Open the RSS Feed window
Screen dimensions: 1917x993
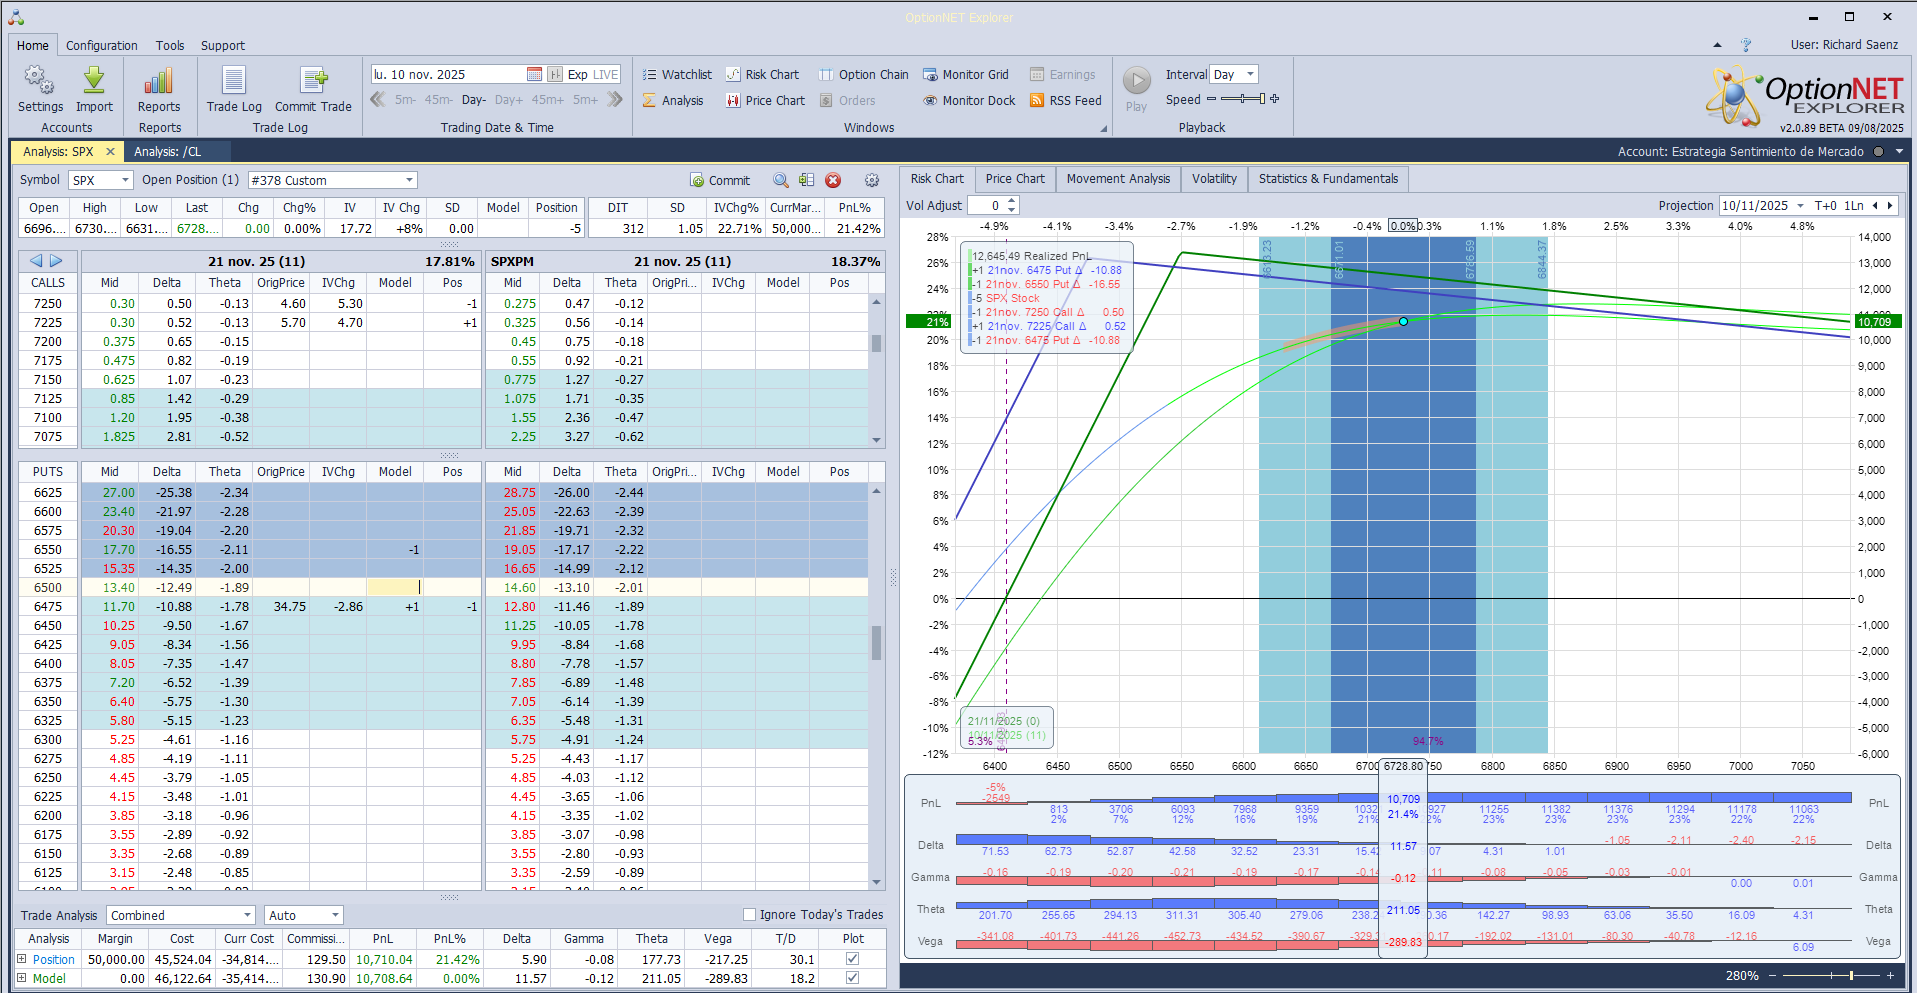point(1066,100)
